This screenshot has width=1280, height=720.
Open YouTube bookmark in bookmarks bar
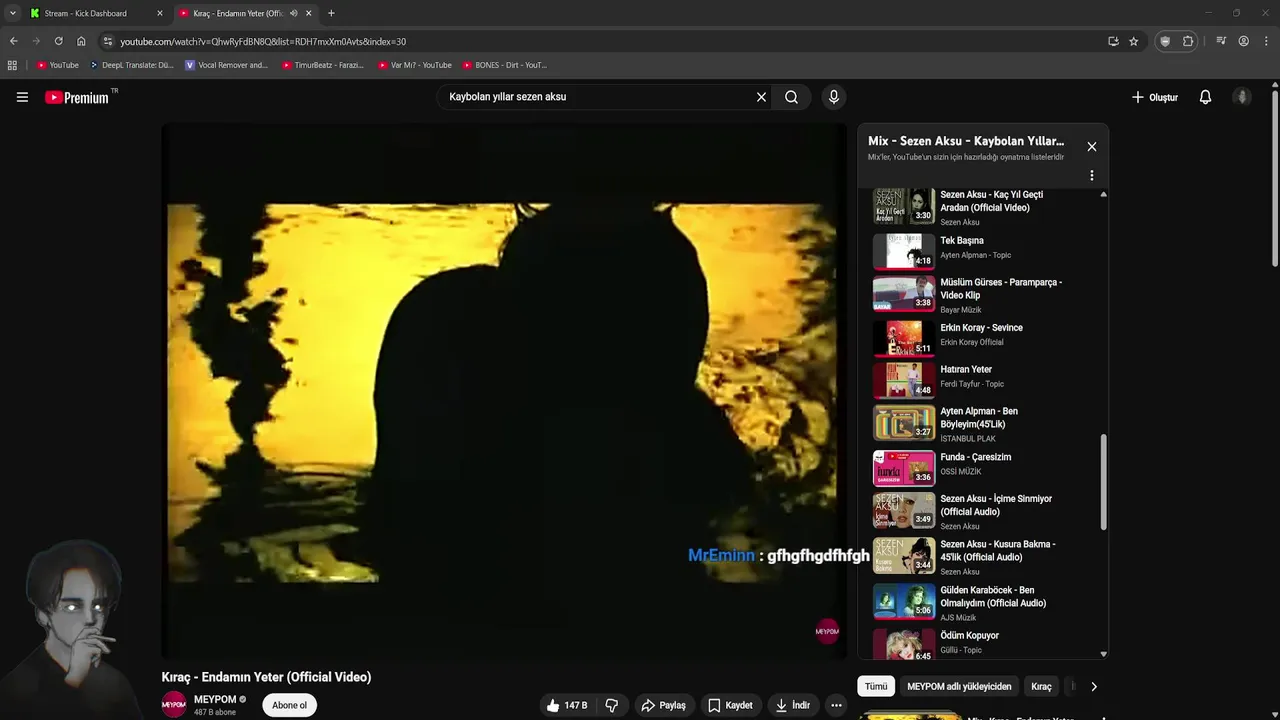pyautogui.click(x=58, y=65)
